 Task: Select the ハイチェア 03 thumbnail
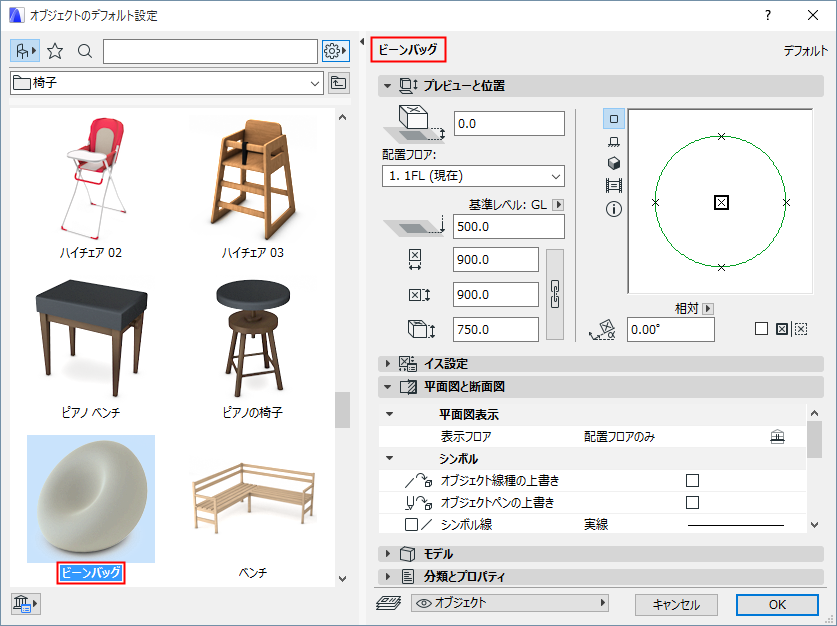[252, 179]
